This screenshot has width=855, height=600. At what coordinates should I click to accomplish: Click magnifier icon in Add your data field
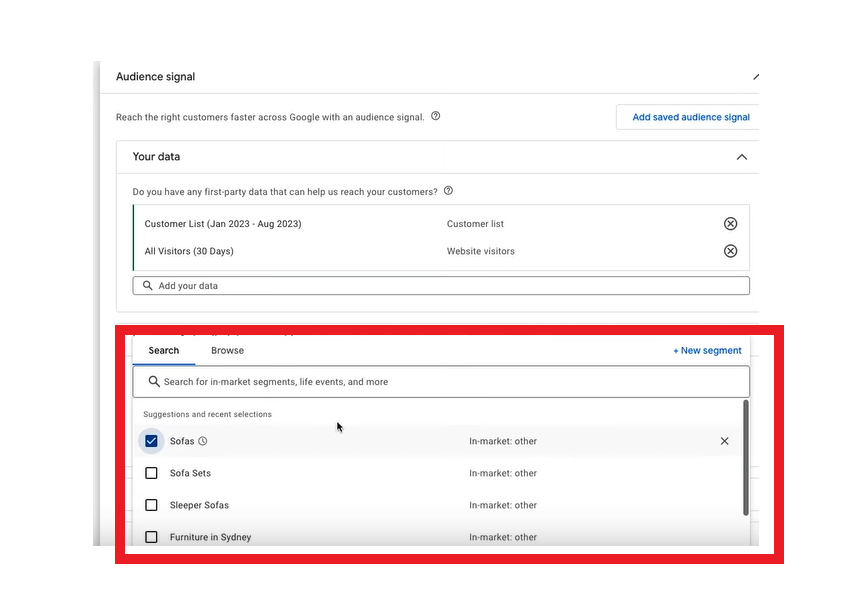tap(148, 286)
